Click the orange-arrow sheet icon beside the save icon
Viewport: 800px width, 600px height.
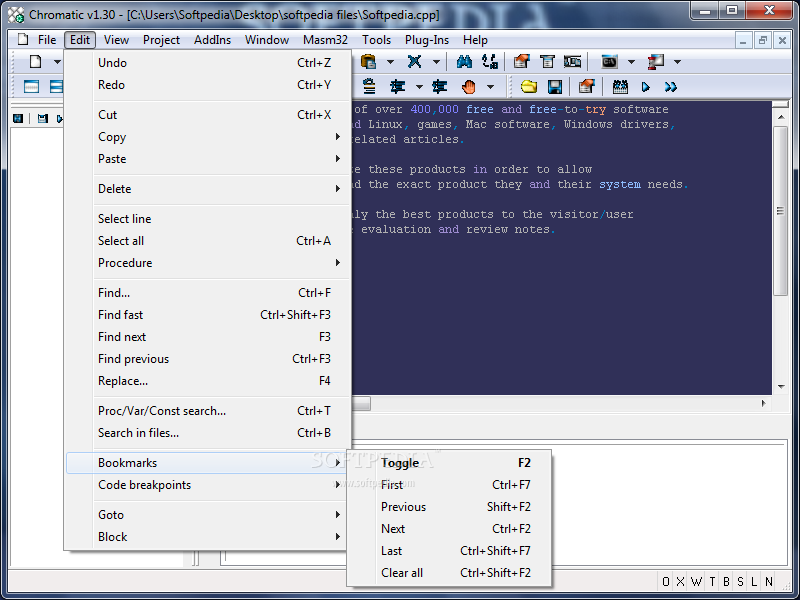(x=586, y=87)
